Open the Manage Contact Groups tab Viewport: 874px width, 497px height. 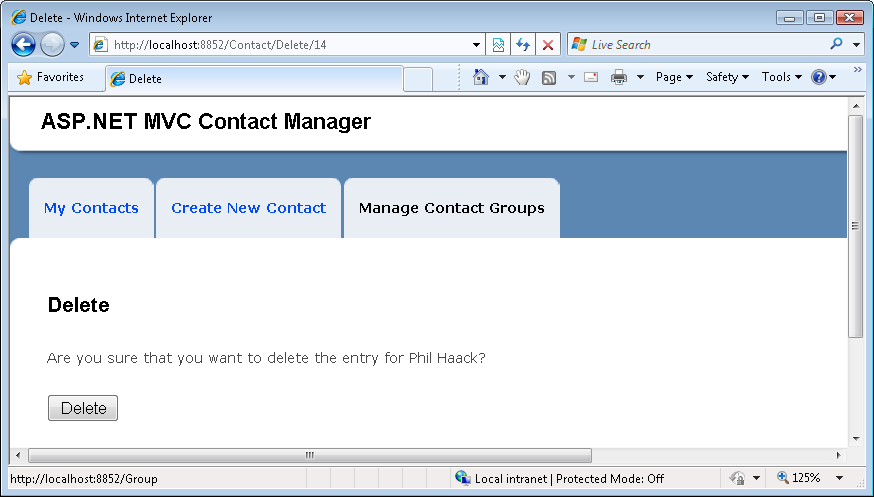(x=451, y=208)
